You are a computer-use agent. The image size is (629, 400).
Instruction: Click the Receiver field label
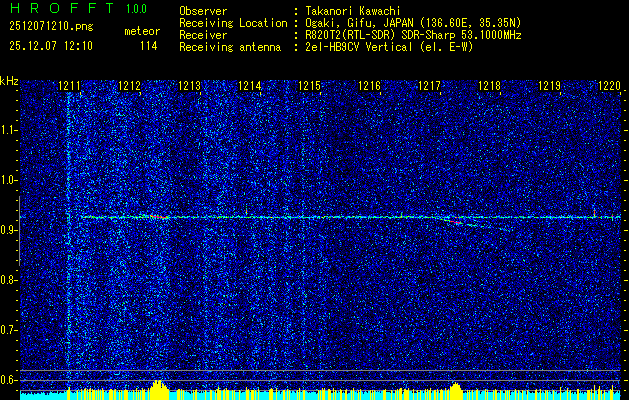[x=203, y=35]
